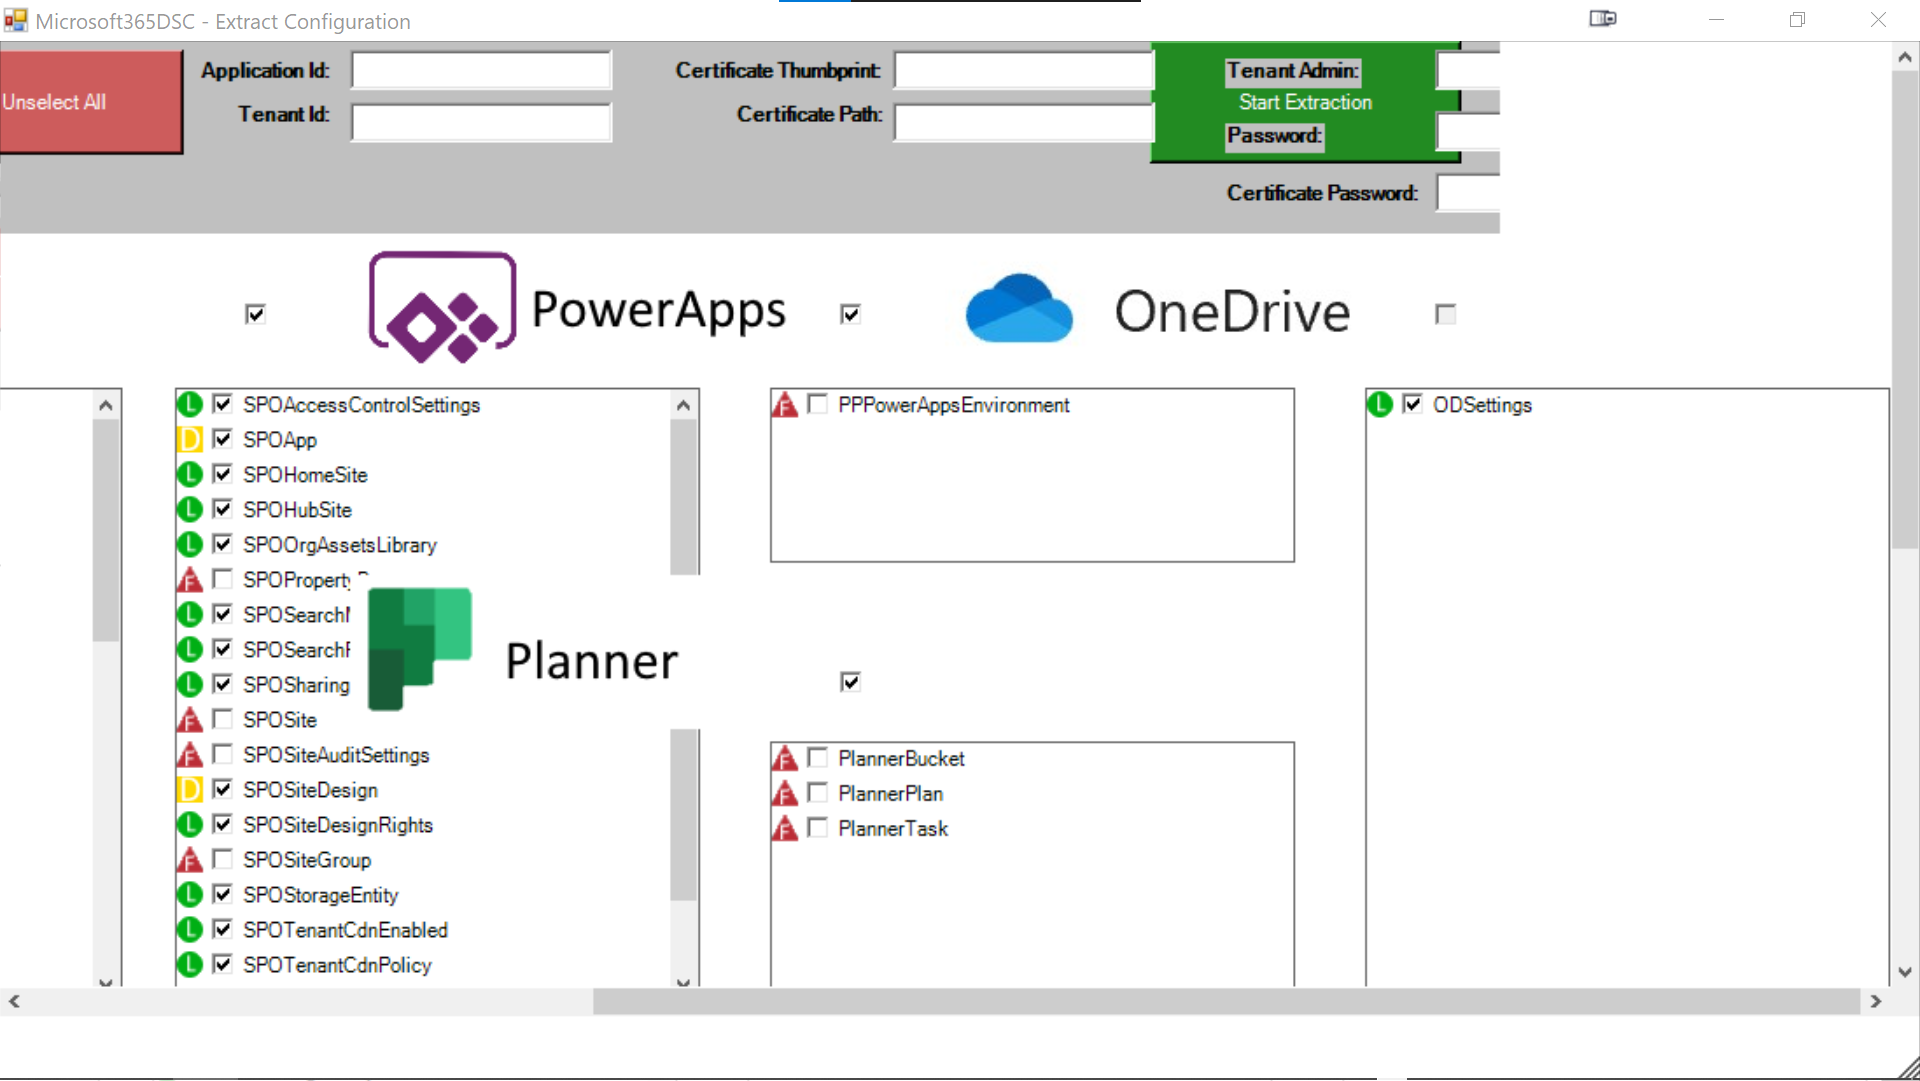Click yellow D icon beside SPOApp
This screenshot has height=1081, width=1920.
[189, 440]
